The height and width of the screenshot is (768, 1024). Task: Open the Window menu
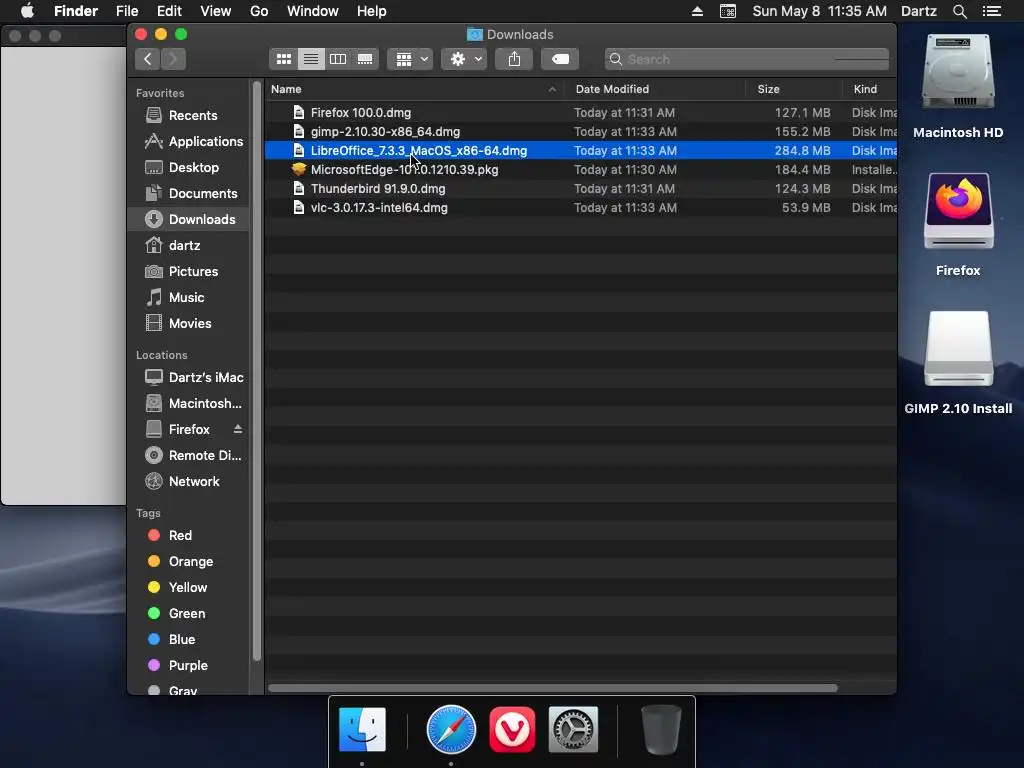tap(313, 11)
